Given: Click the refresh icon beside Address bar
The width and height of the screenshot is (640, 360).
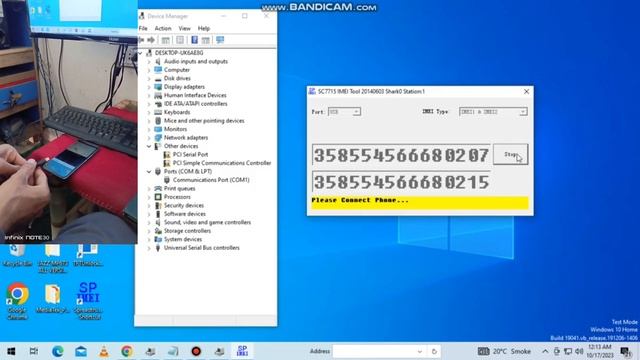Looking at the screenshot, I should pos(434,351).
